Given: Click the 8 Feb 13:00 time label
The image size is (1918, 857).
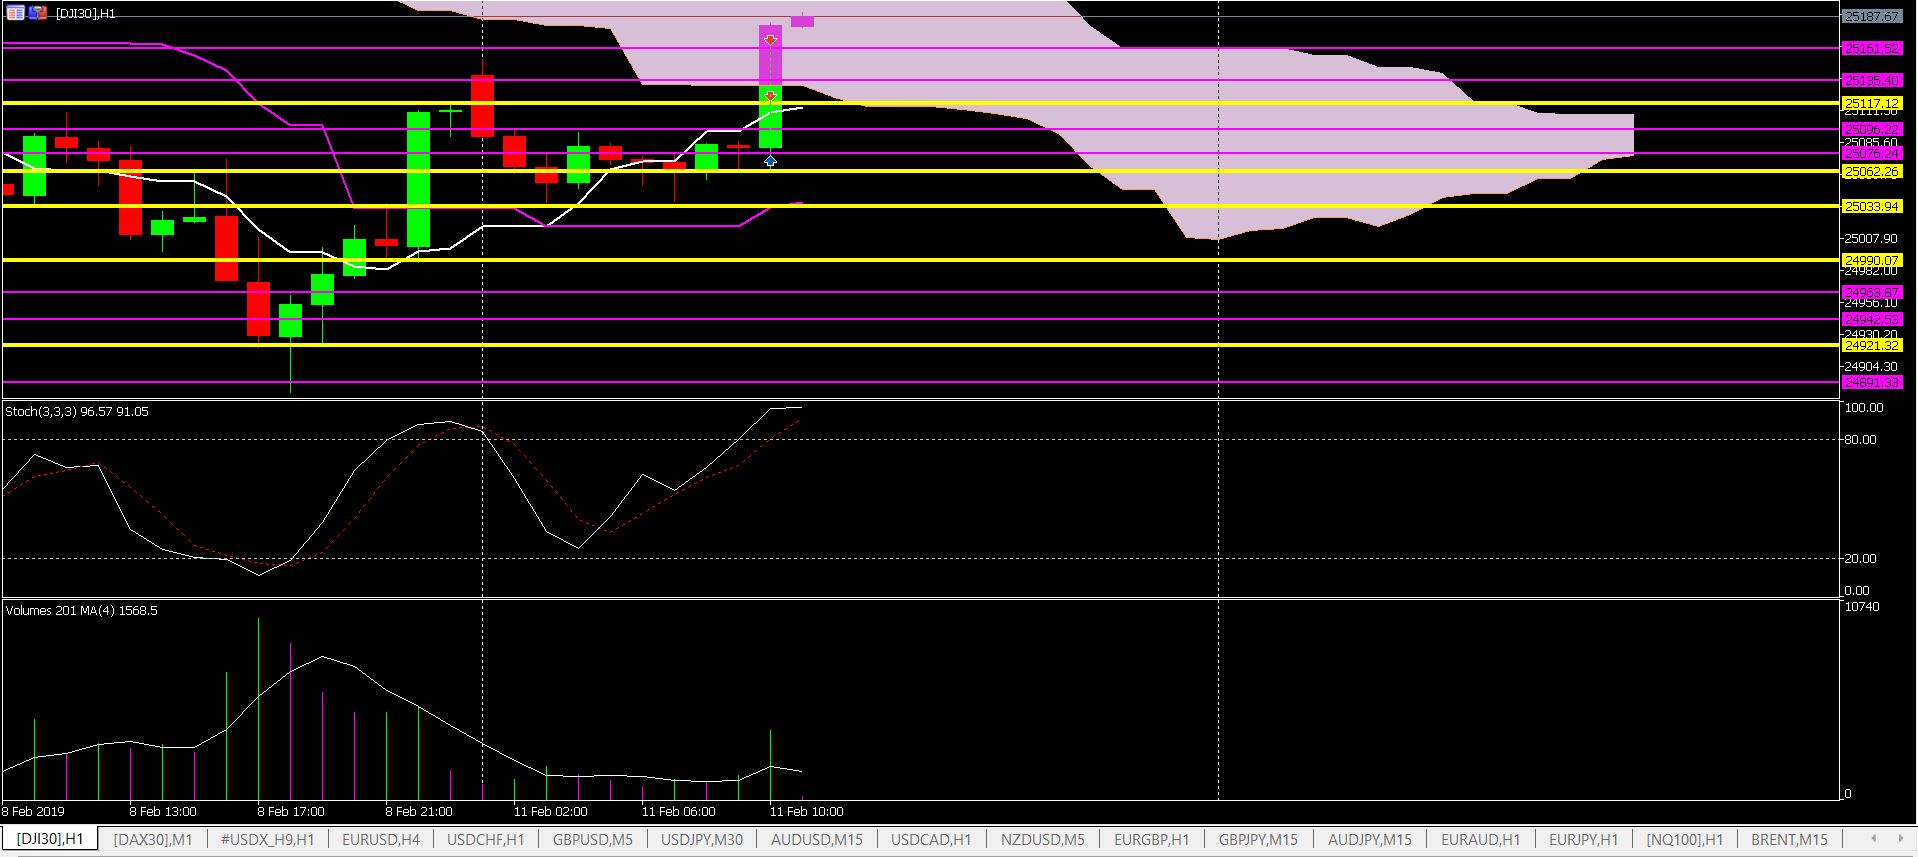Looking at the screenshot, I should point(163,811).
